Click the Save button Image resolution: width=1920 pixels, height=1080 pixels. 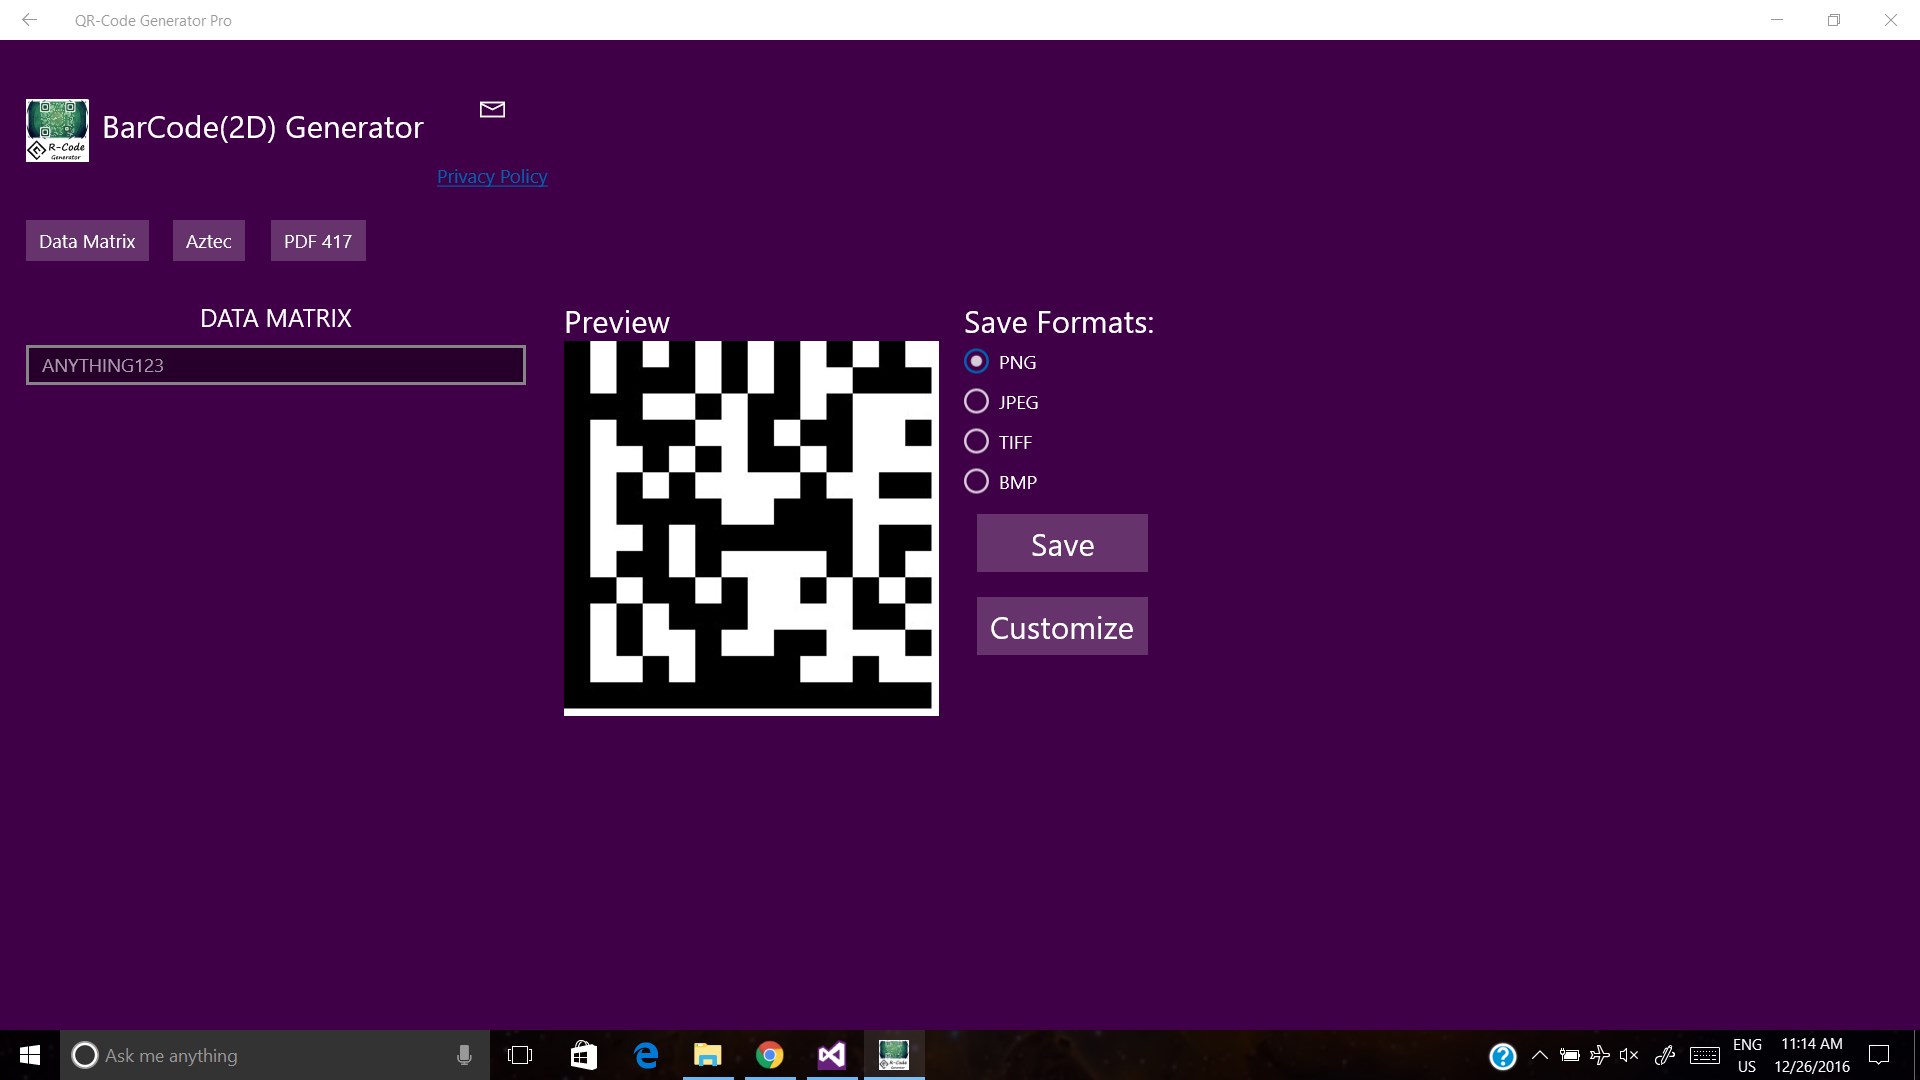1062,543
